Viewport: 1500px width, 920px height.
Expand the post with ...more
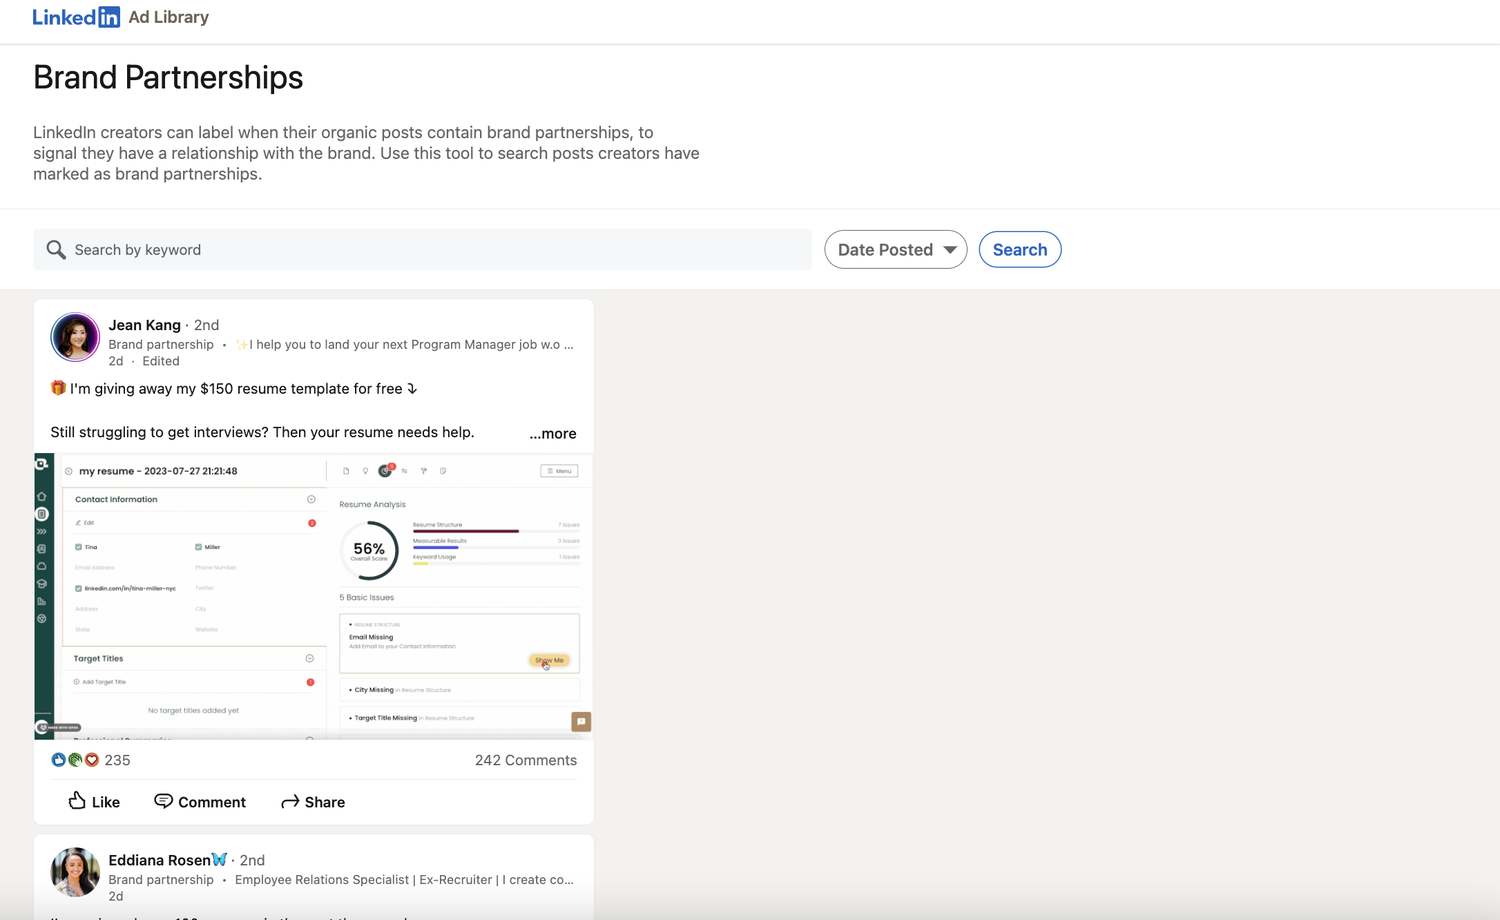553,433
